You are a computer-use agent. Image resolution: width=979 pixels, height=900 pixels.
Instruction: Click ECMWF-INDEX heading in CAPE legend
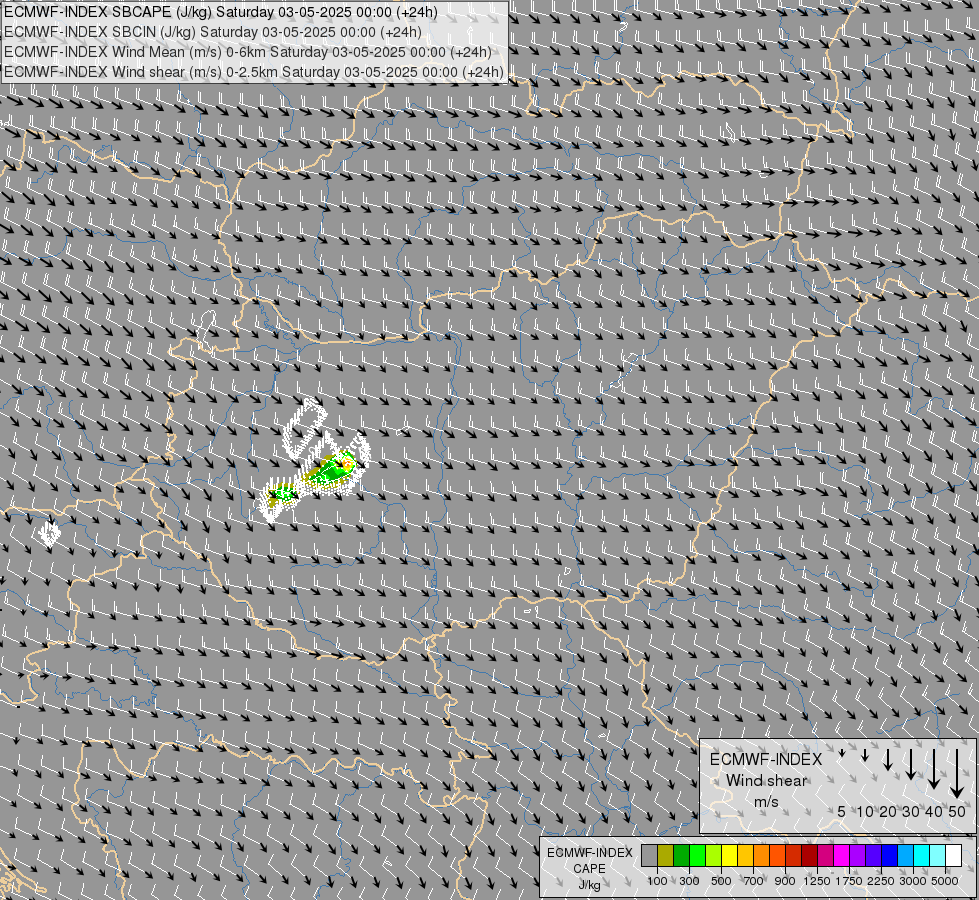tap(589, 853)
